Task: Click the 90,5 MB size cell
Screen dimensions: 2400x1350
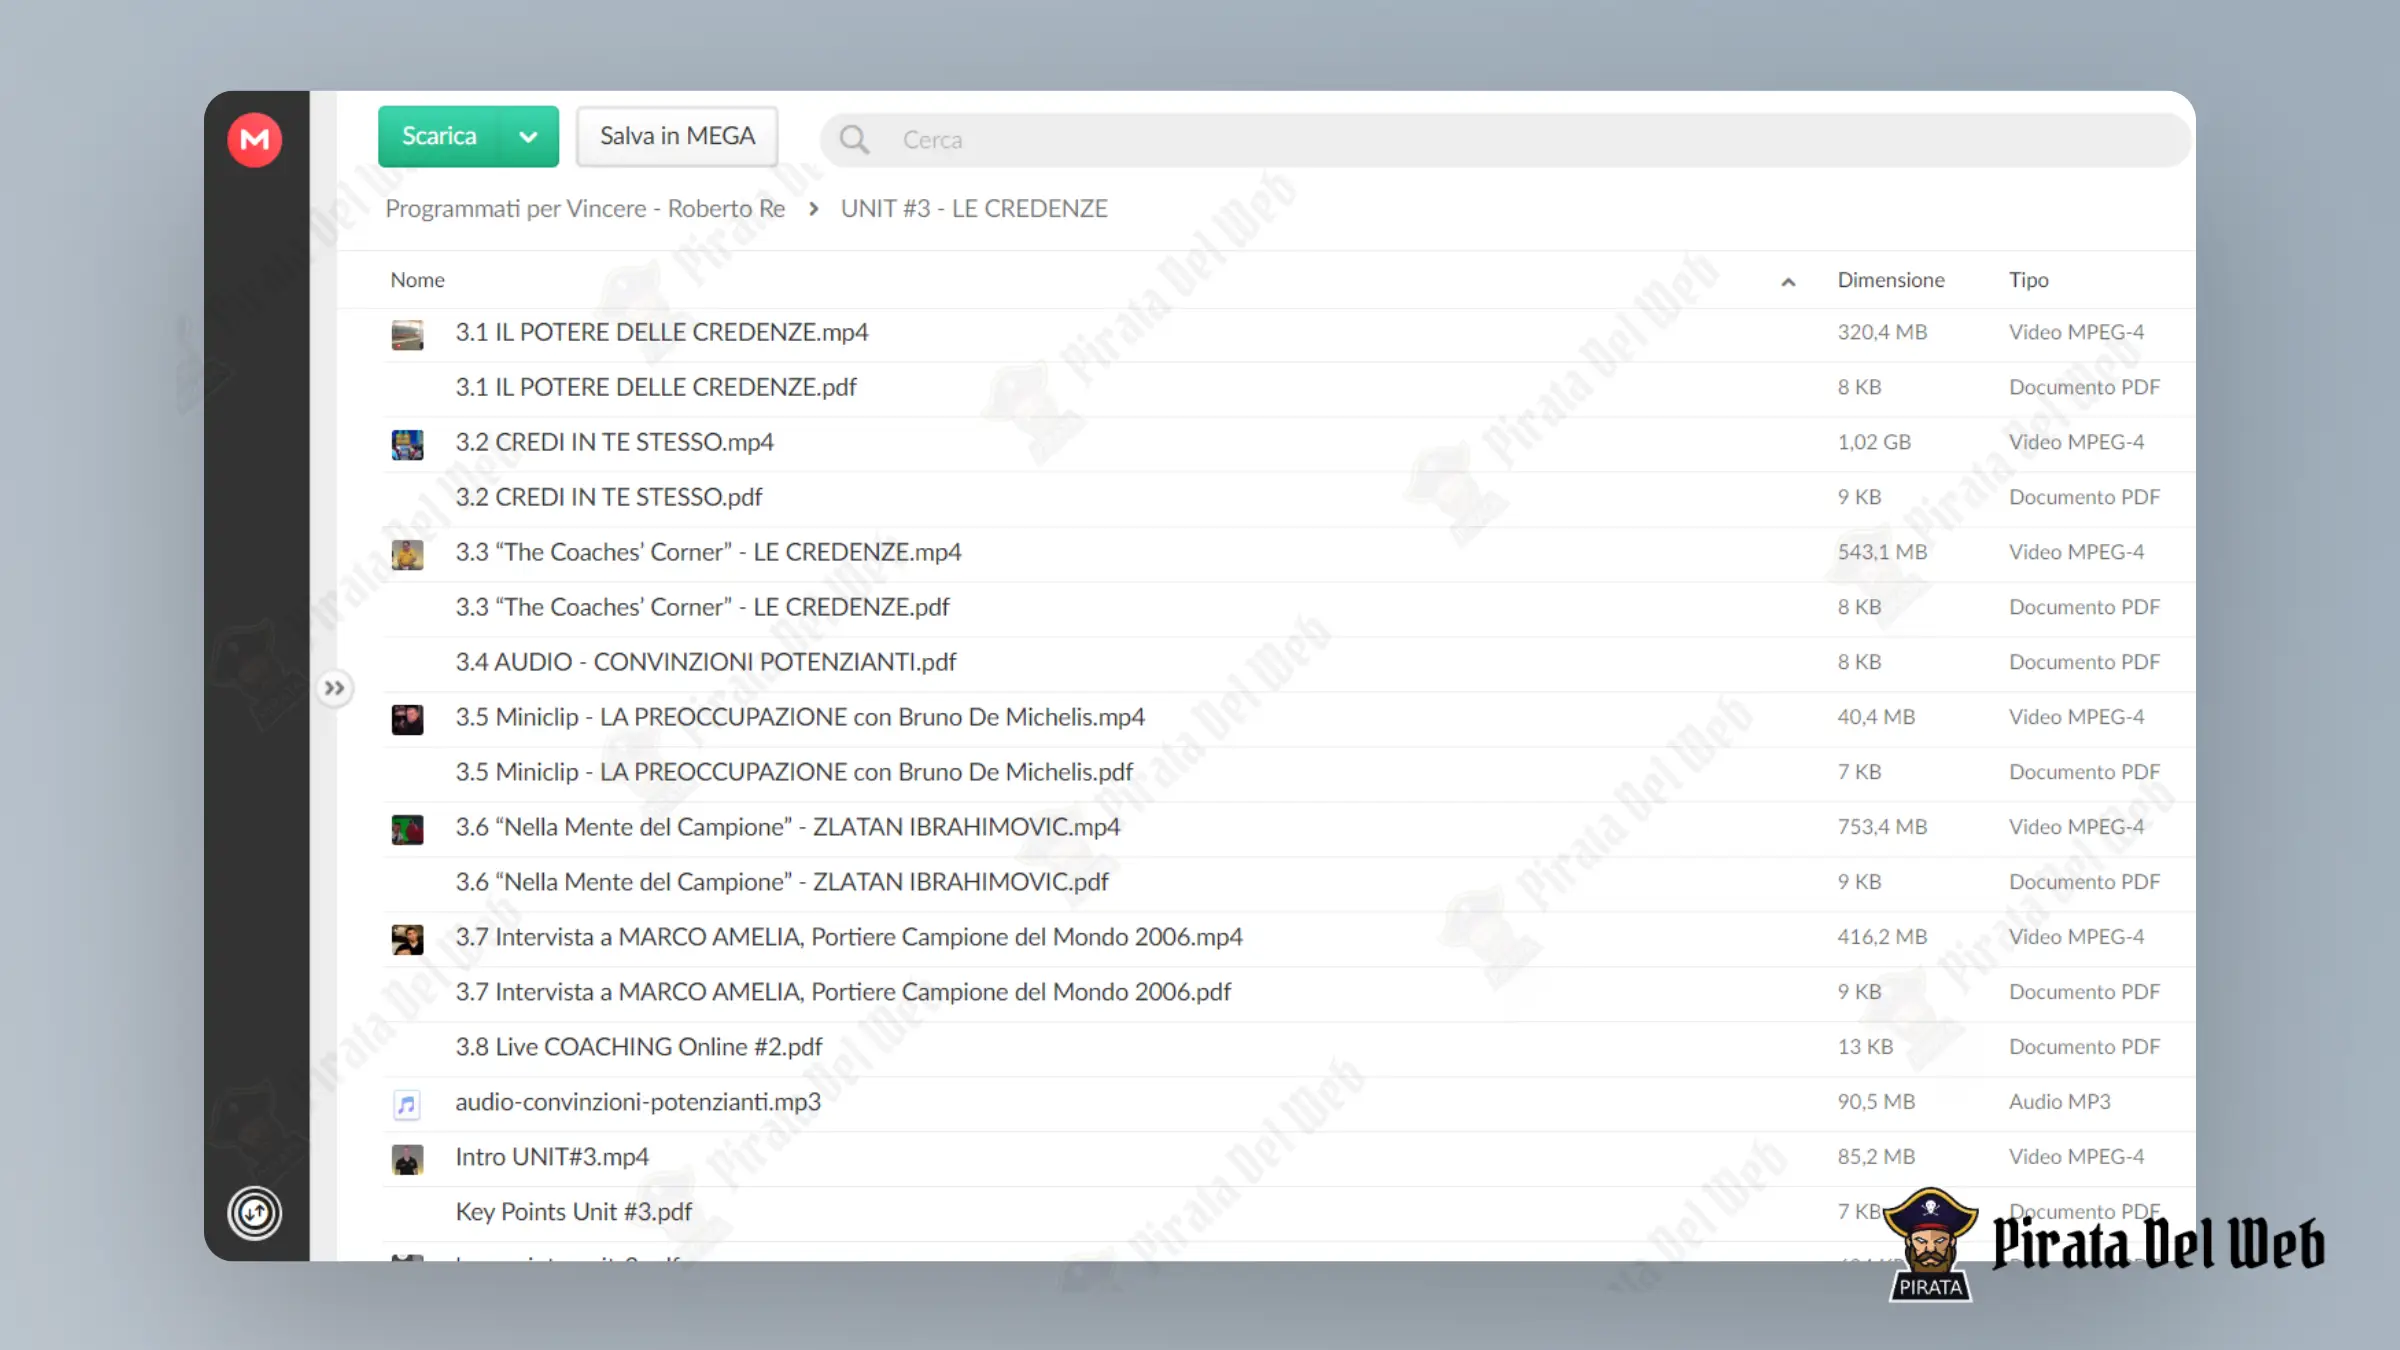Action: (1876, 1102)
